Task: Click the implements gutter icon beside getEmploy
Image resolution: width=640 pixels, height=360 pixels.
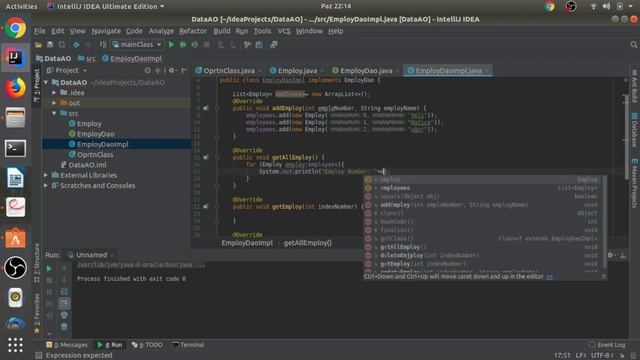Action: (x=206, y=207)
